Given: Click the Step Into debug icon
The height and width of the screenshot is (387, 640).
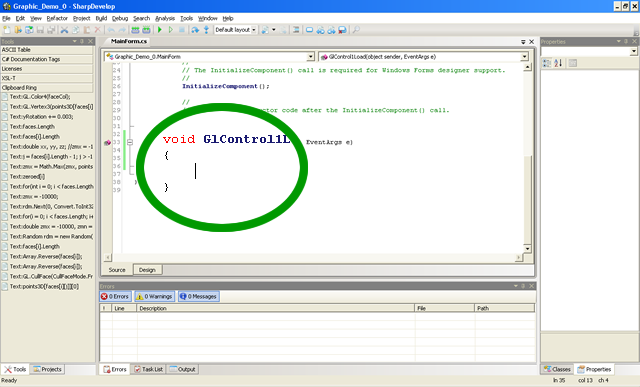Looking at the screenshot, I should click(x=206, y=30).
